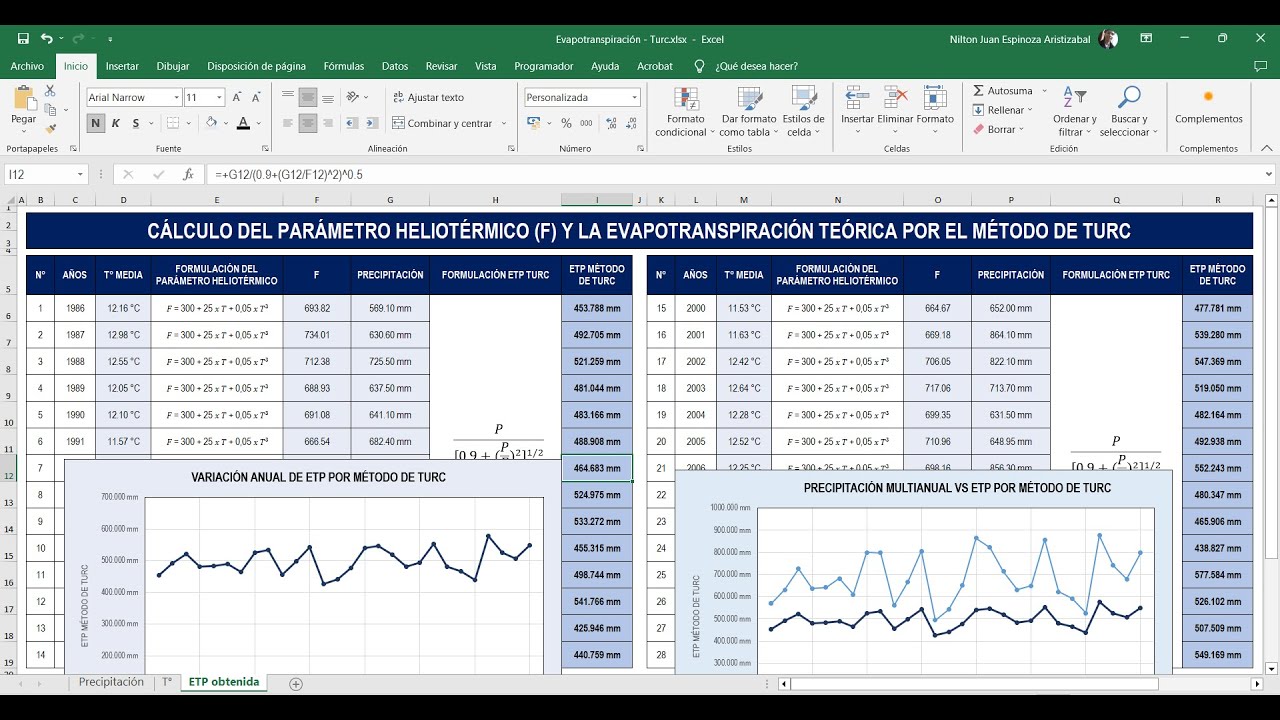The height and width of the screenshot is (720, 1280).
Task: Toggle italic formatting with the K button
Action: click(x=116, y=123)
